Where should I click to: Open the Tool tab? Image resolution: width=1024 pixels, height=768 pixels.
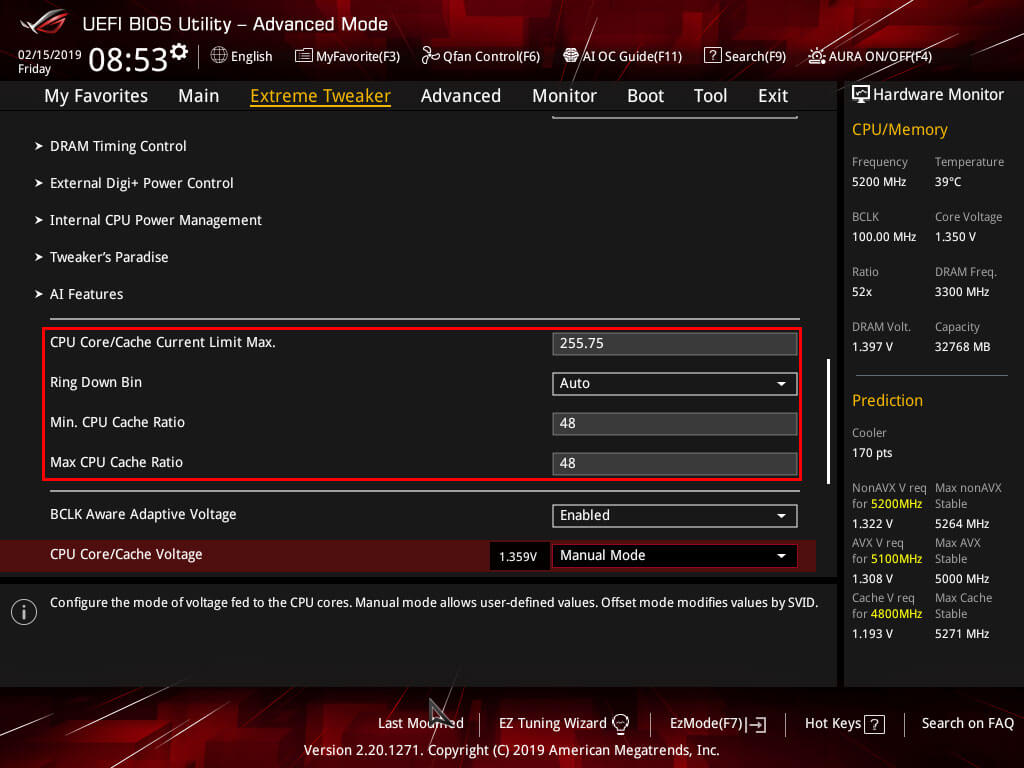(x=711, y=95)
